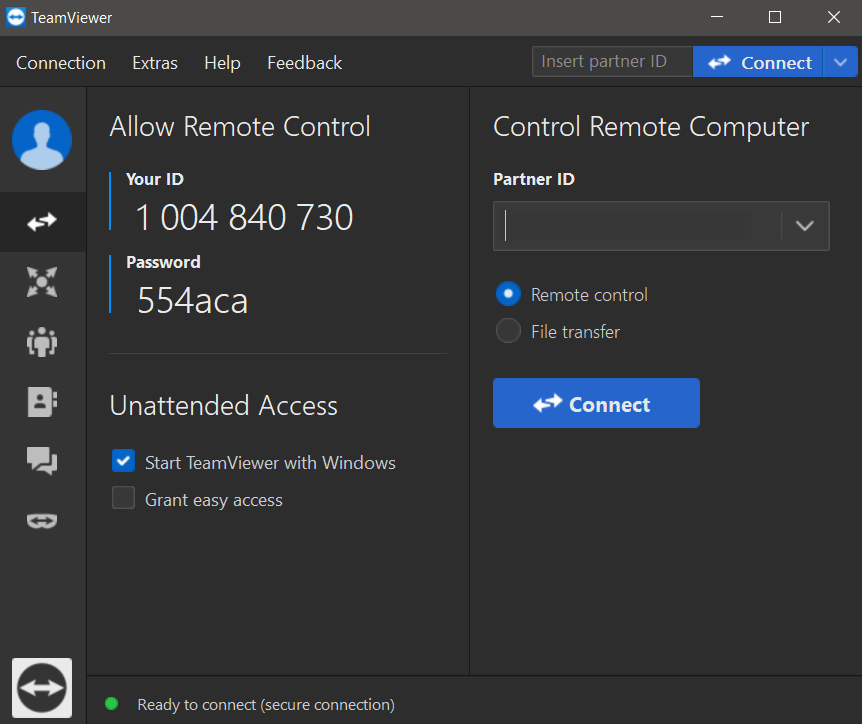The width and height of the screenshot is (862, 724).
Task: Open the Help menu
Action: click(x=222, y=63)
